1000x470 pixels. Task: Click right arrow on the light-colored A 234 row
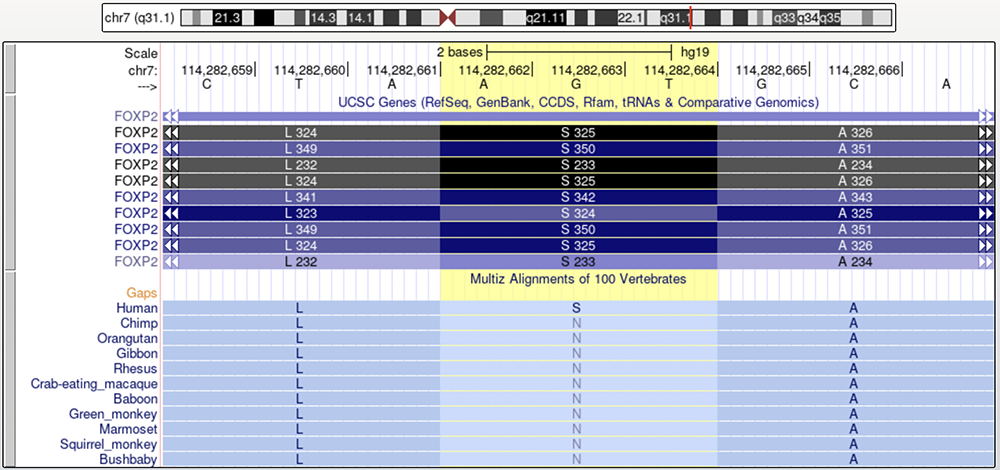pyautogui.click(x=986, y=262)
